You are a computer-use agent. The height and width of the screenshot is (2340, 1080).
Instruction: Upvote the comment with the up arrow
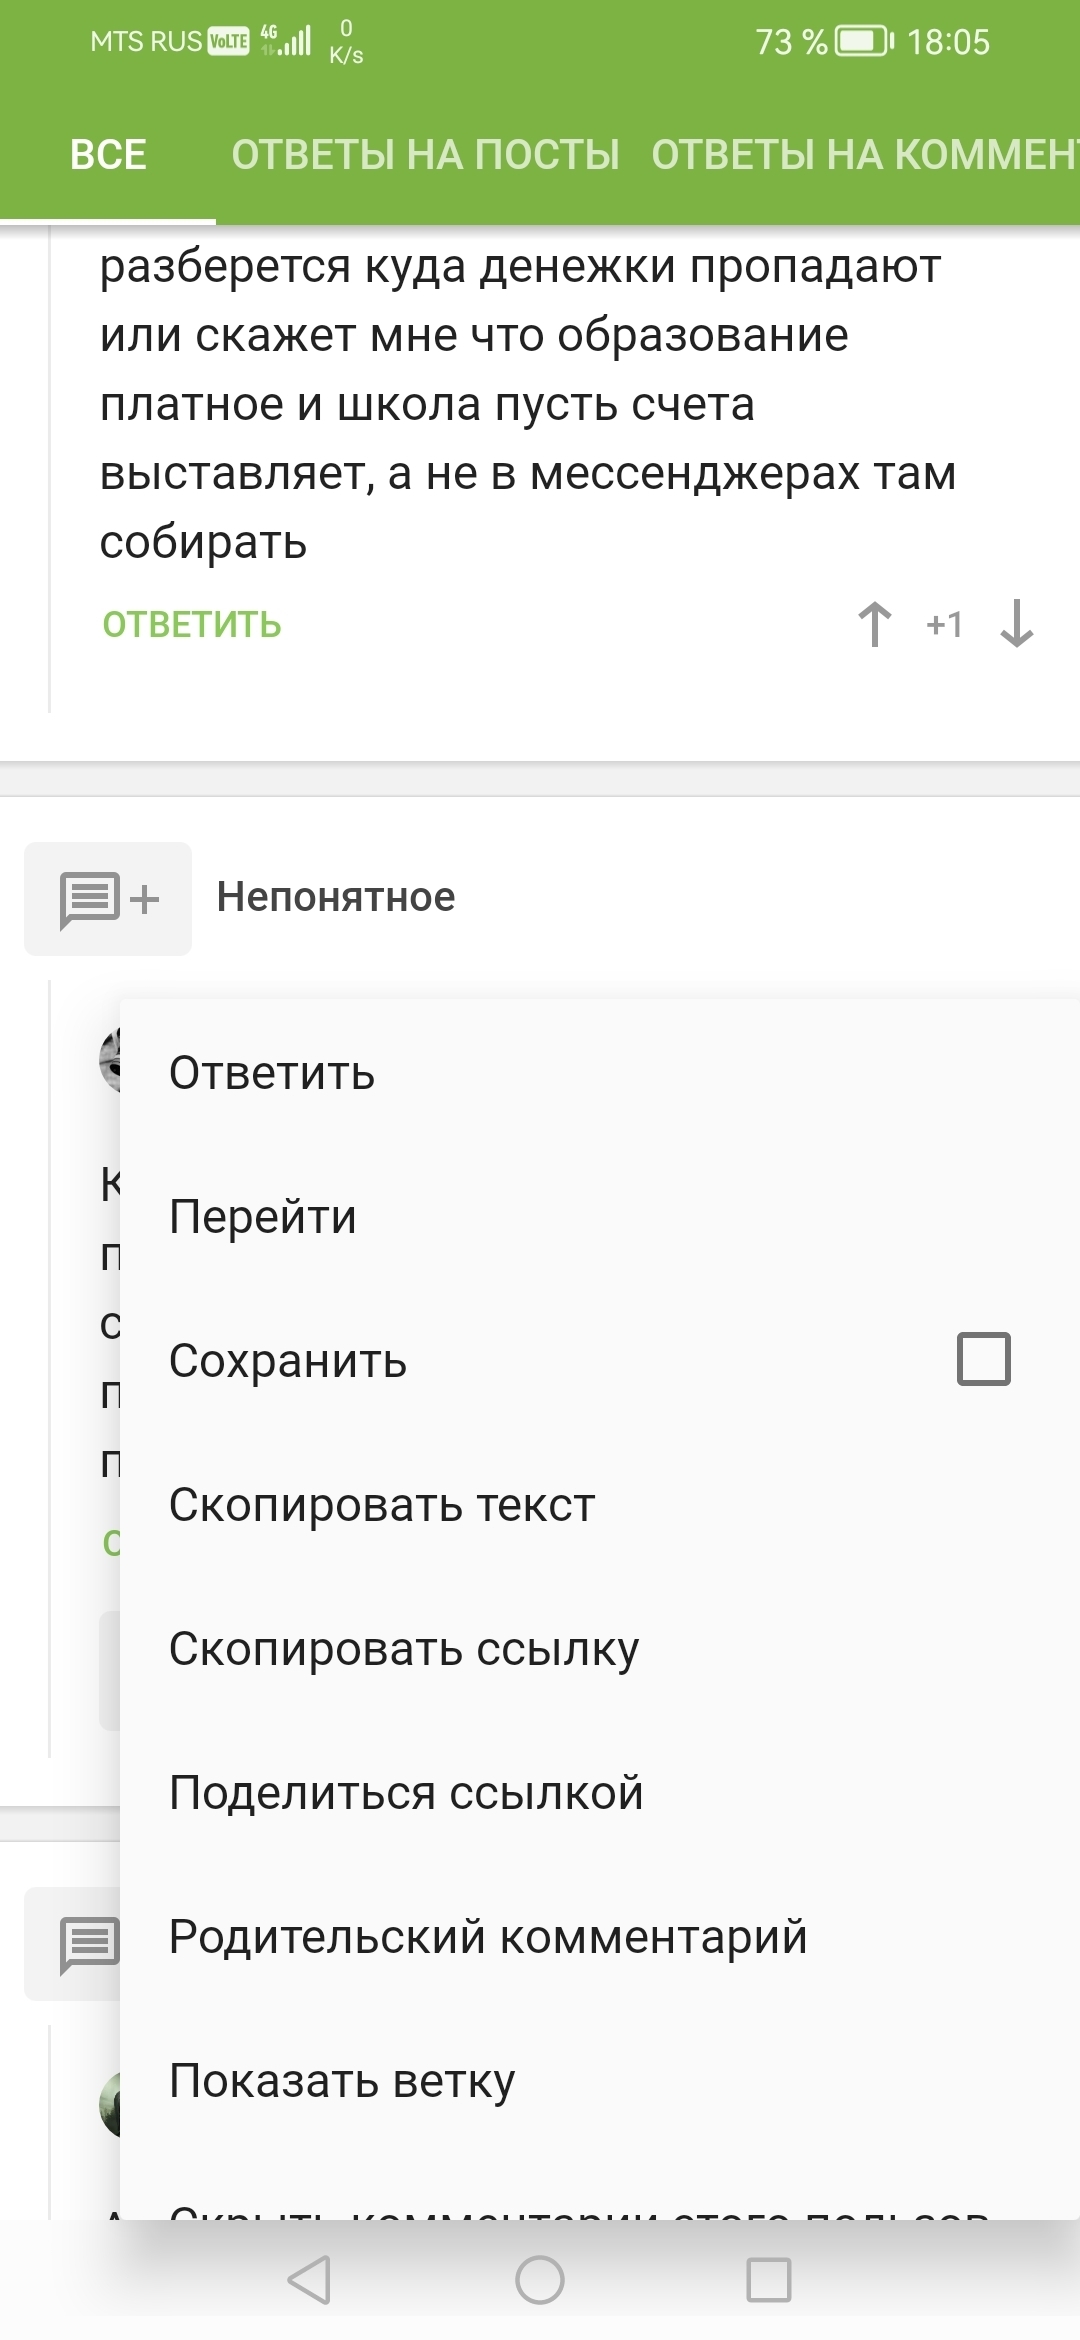point(875,625)
